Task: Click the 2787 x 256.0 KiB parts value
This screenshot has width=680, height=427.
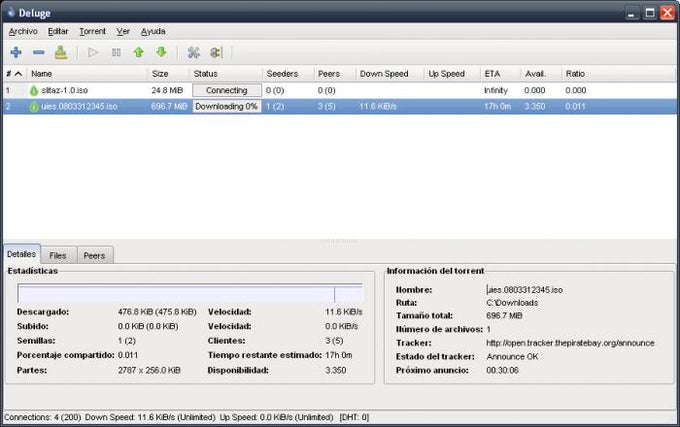Action: pos(149,370)
